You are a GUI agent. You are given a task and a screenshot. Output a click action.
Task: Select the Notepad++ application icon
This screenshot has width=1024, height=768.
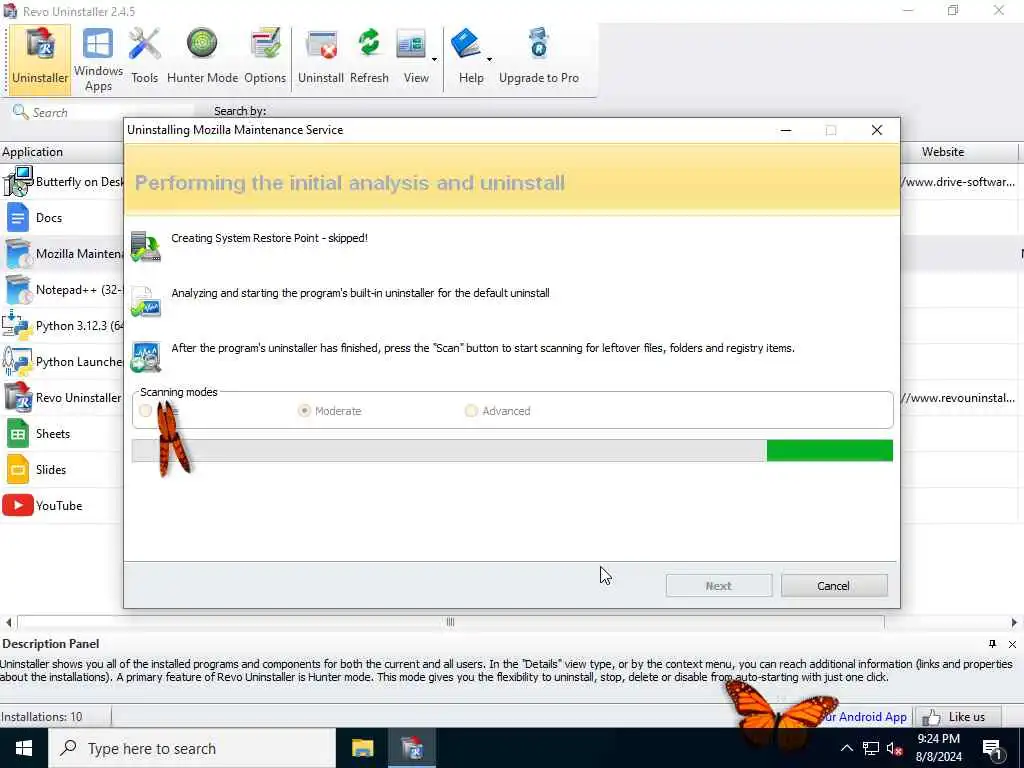(18, 289)
